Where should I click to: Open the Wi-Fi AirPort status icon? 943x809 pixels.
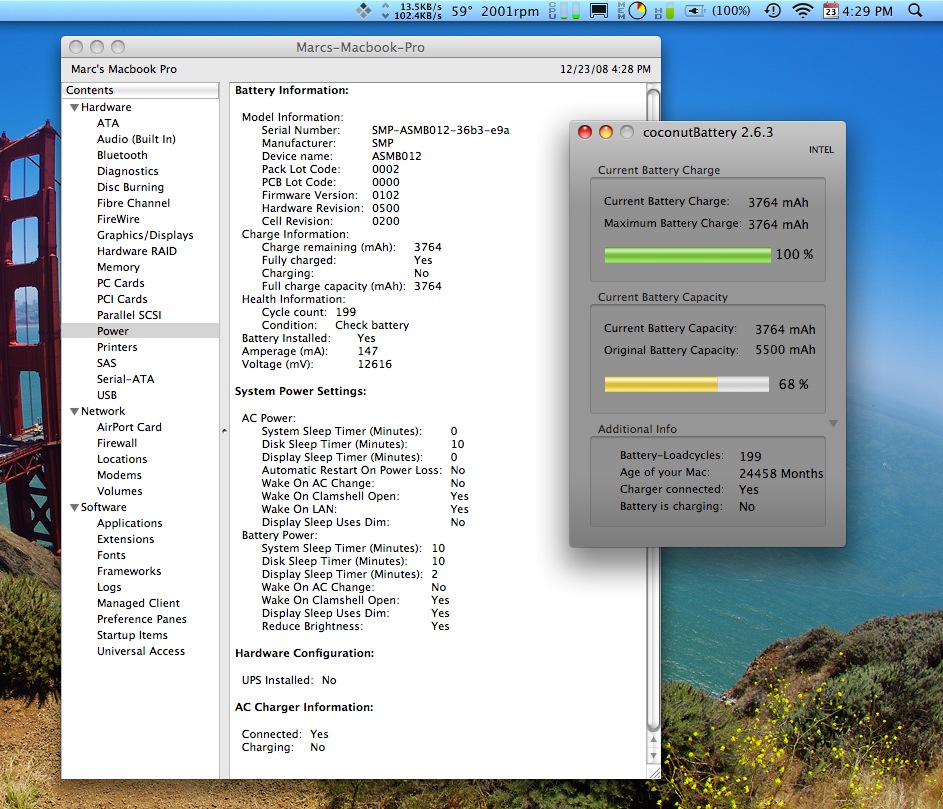802,11
